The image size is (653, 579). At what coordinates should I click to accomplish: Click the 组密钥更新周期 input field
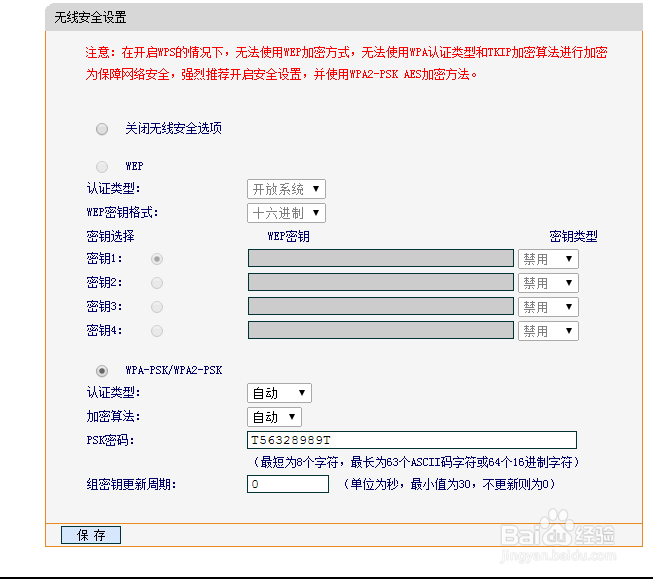click(288, 484)
